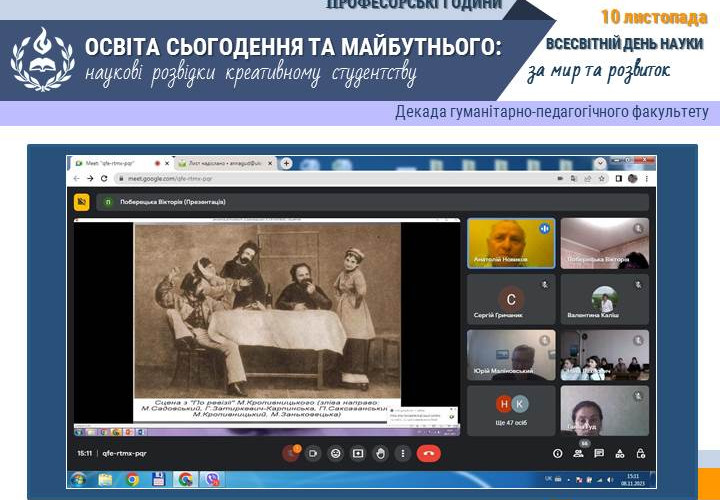This screenshot has width=720, height=500.
Task: Open the 'Ще 47 осіб' tile
Action: [511, 410]
